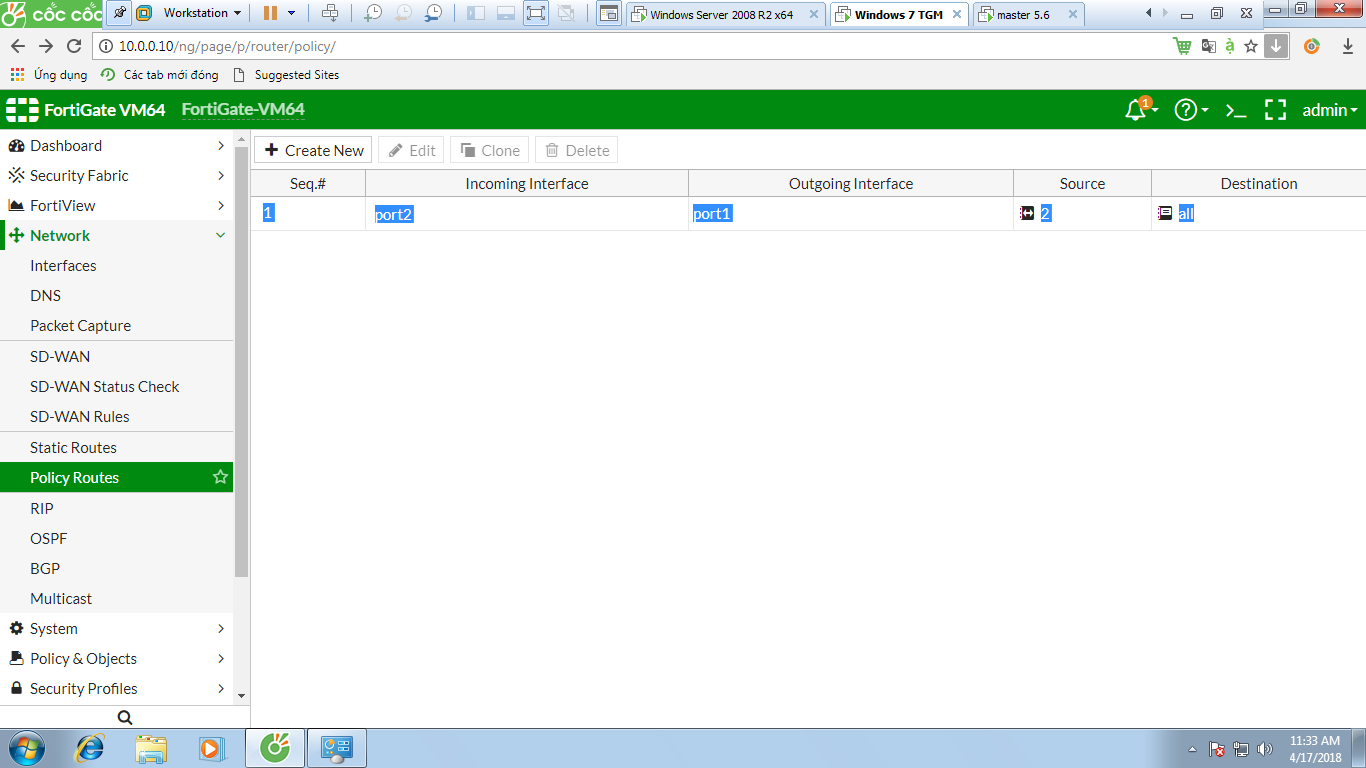Click the fullscreen toggle icon
Screen dimensions: 1366x768
[x=1275, y=111]
